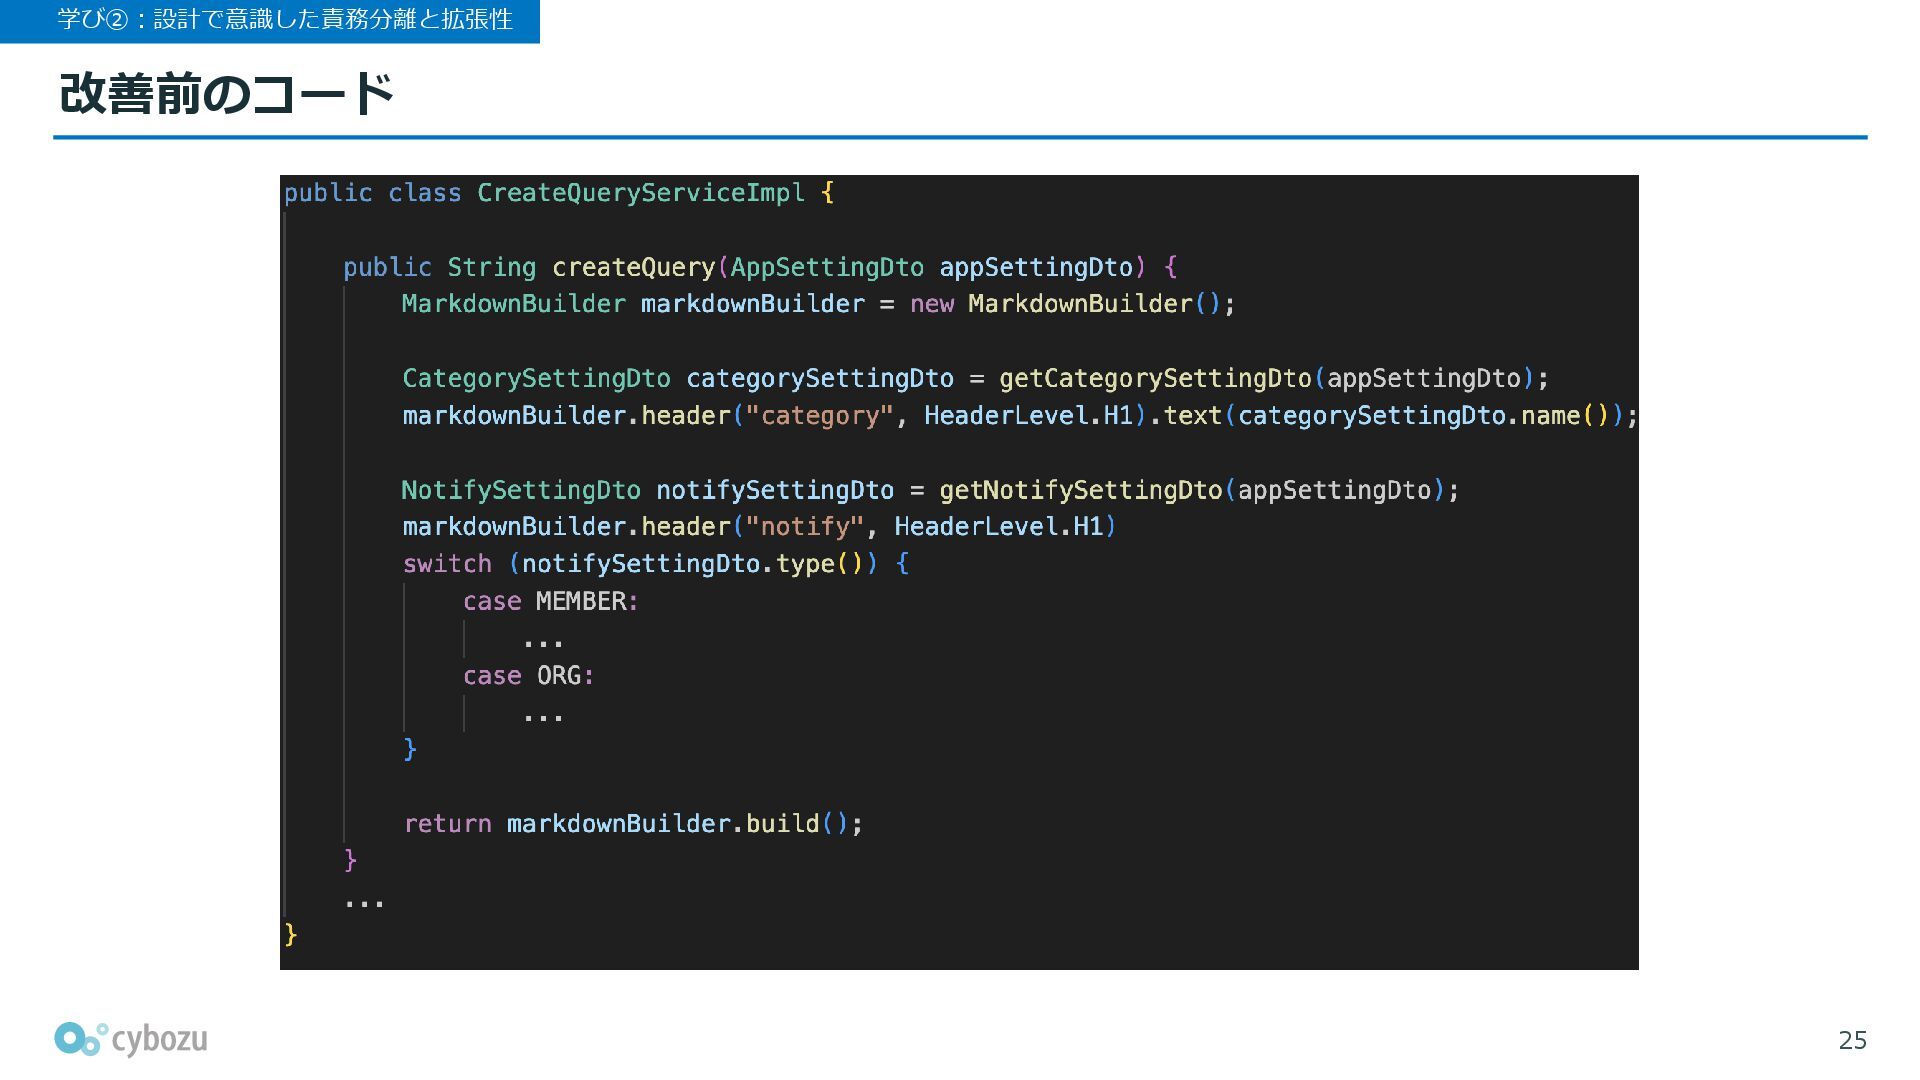This screenshot has width=1920, height=1080.
Task: Click the blue section header banner
Action: (x=270, y=20)
